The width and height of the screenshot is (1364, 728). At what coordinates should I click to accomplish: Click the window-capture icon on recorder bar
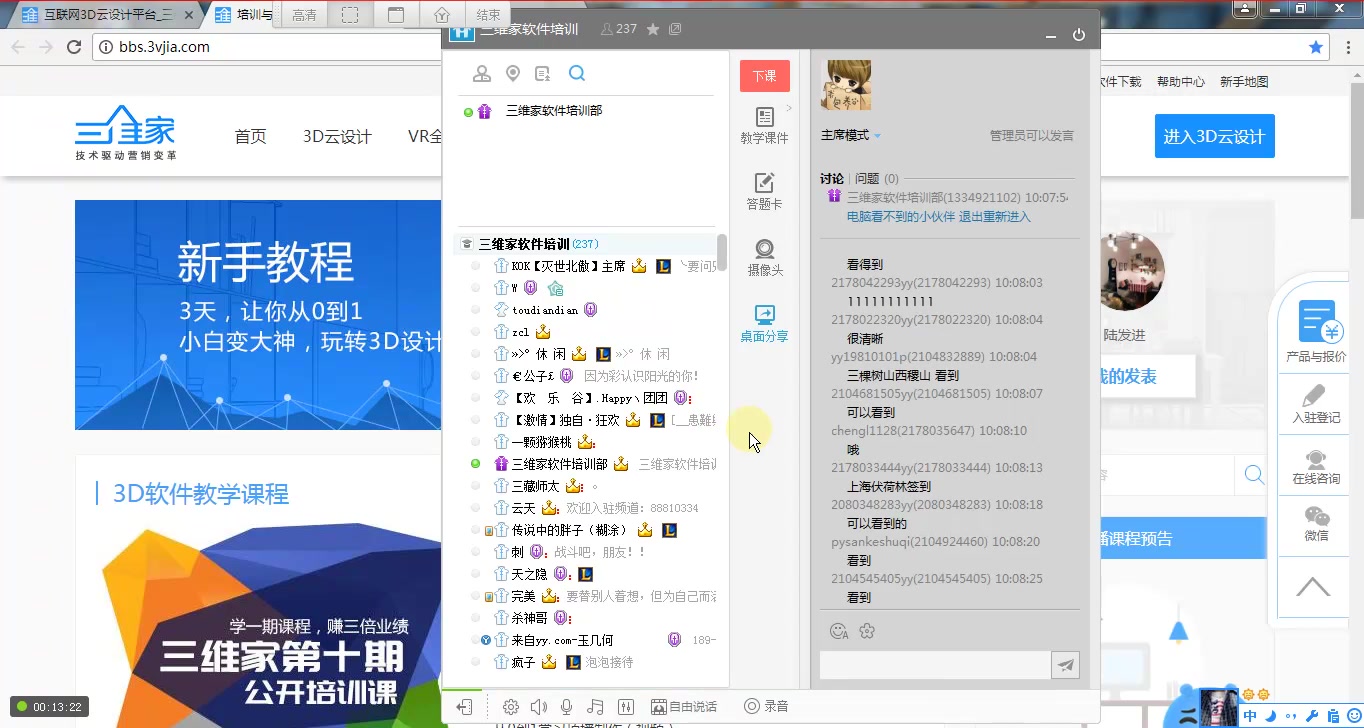point(396,15)
